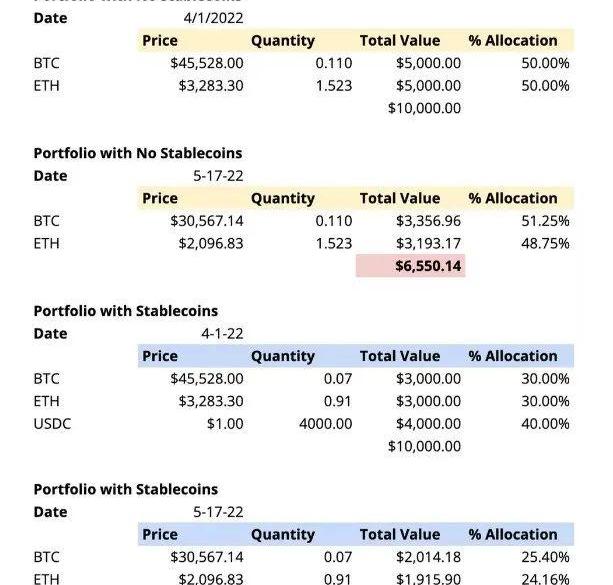Click the $2,014.18 BTC total value
The width and height of the screenshot is (613, 585).
(428, 556)
